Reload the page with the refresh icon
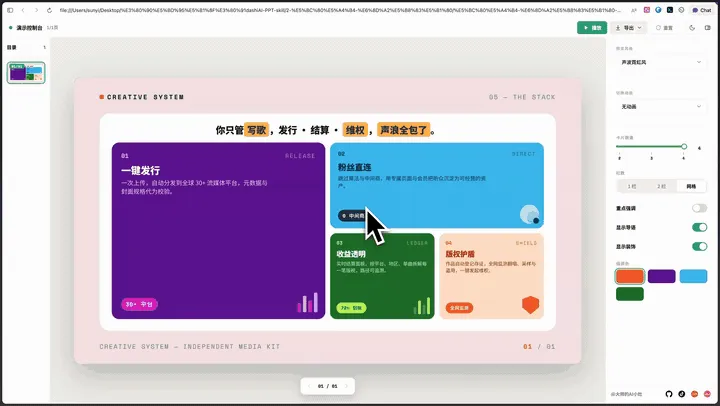 point(49,10)
